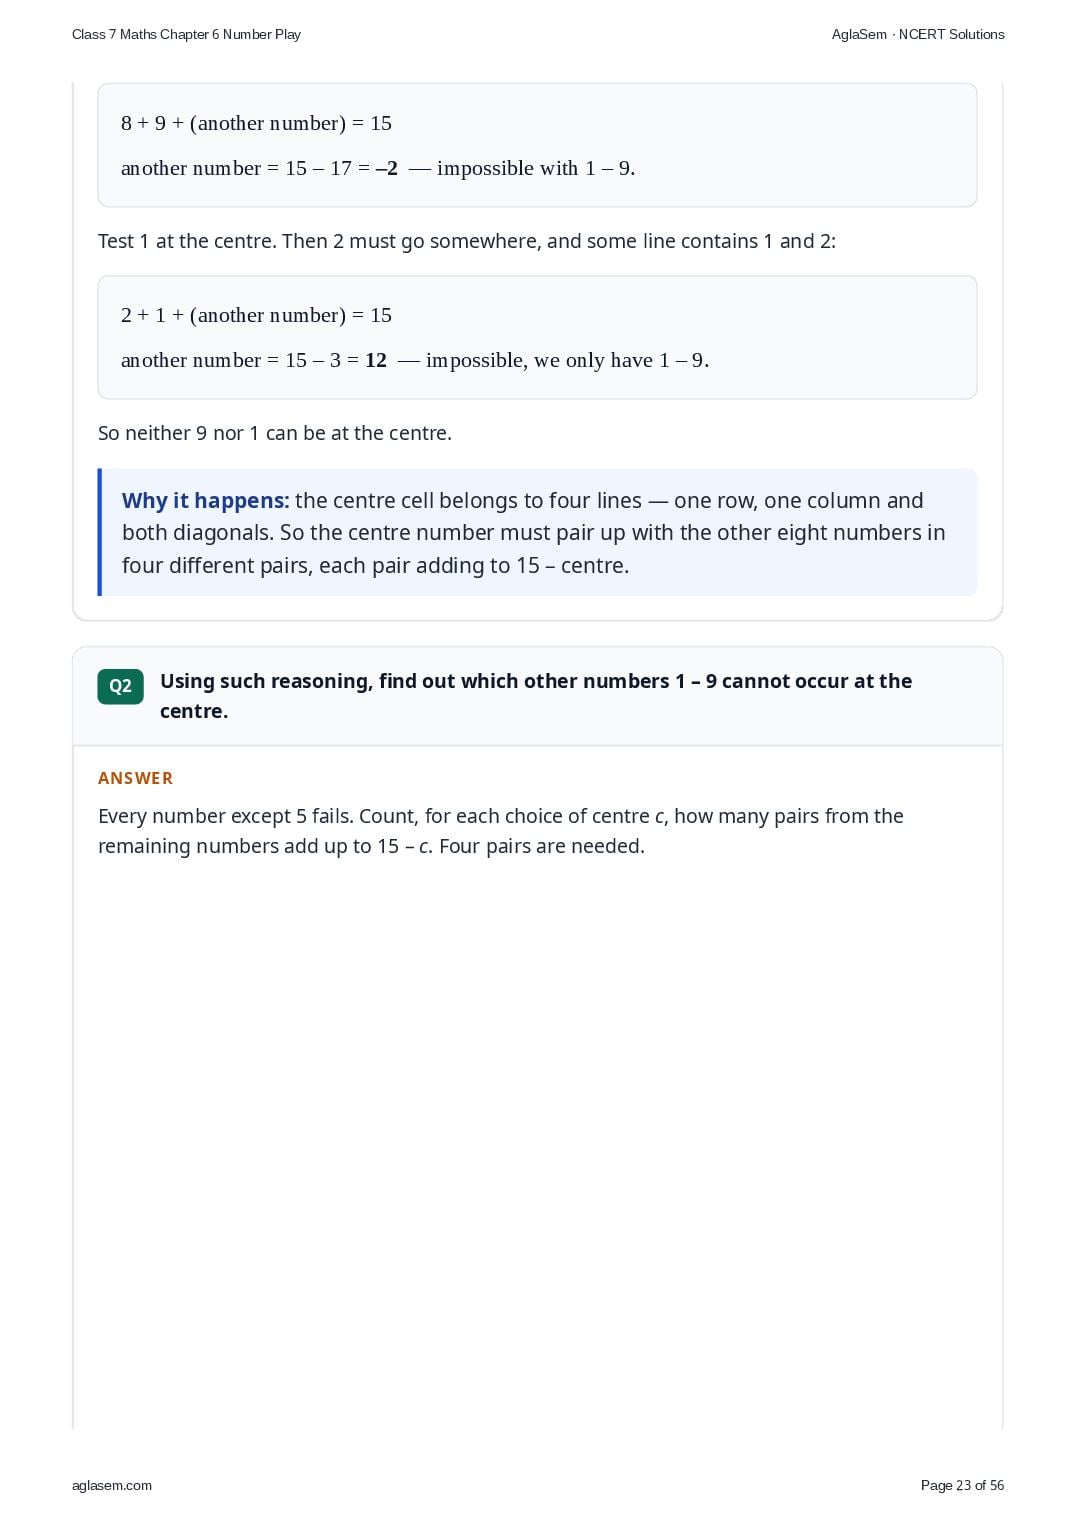Screen dimensions: 1076x1522
Task: Click the aglasem.com footer link
Action: pyautogui.click(x=112, y=1485)
